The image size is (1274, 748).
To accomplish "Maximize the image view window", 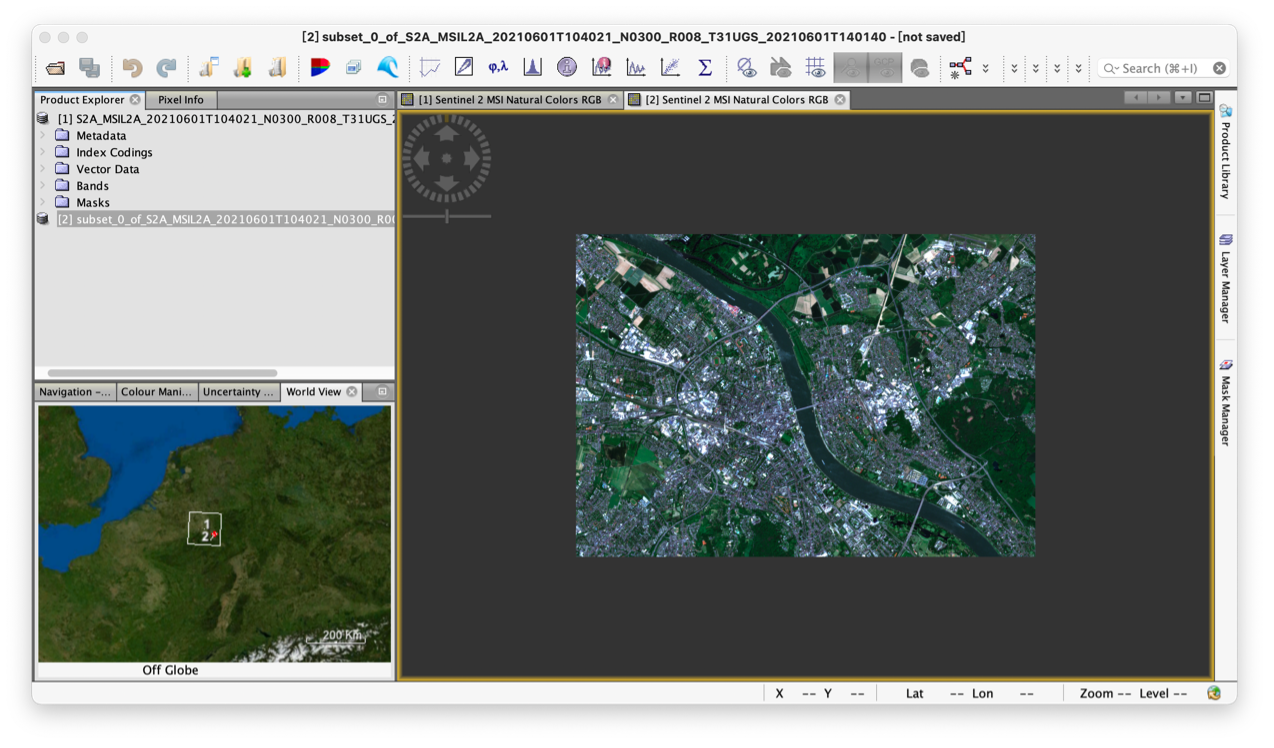I will point(1204,98).
